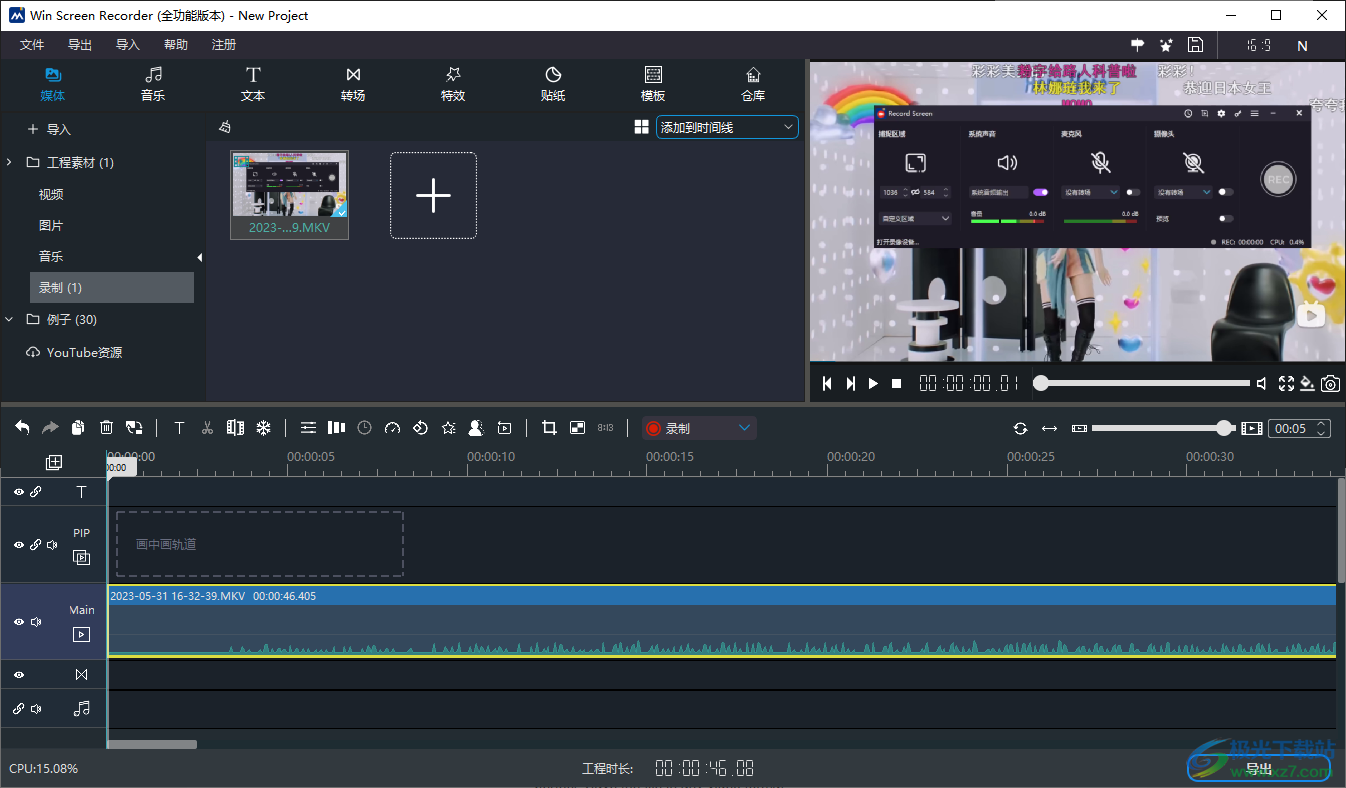Hide the Main track with eye icon

click(19, 622)
